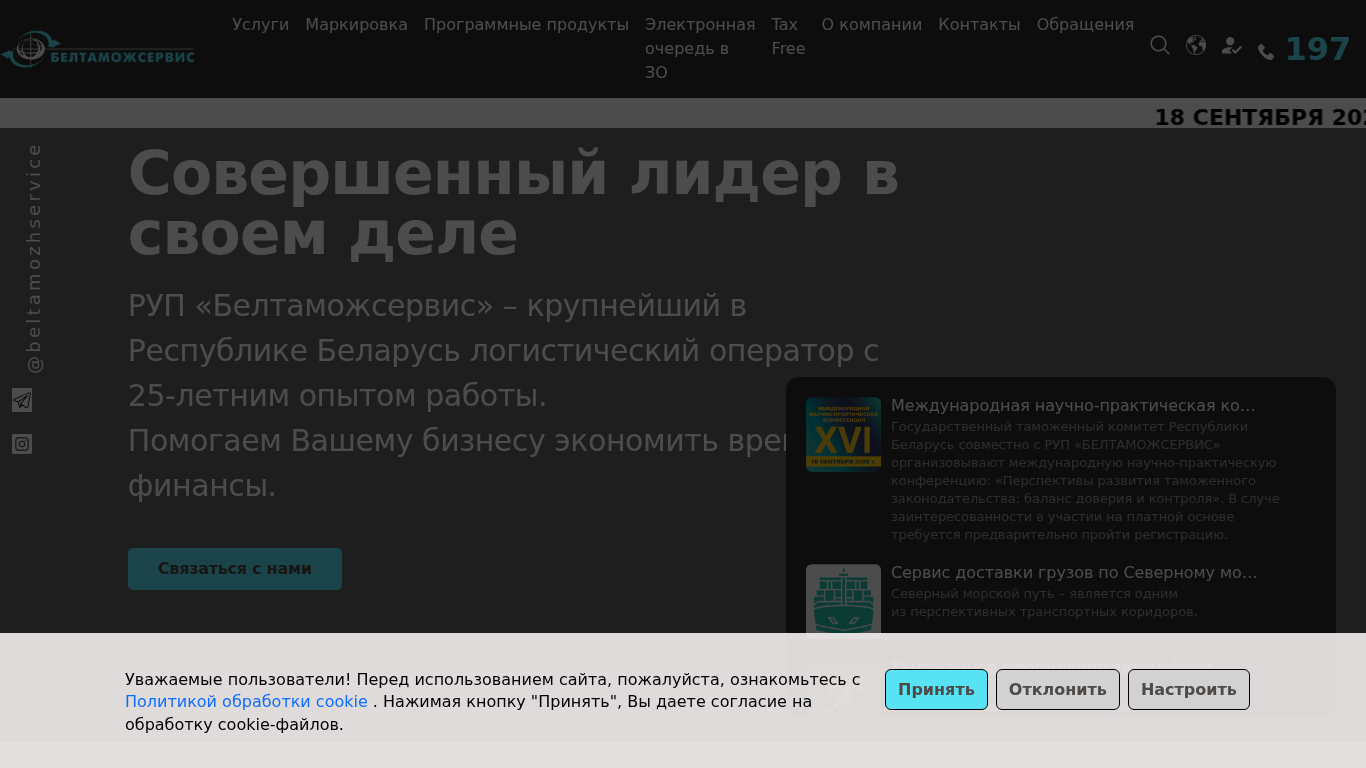Open Сервис доставки грузов по Северному news
This screenshot has height=768, width=1366.
(1074, 572)
